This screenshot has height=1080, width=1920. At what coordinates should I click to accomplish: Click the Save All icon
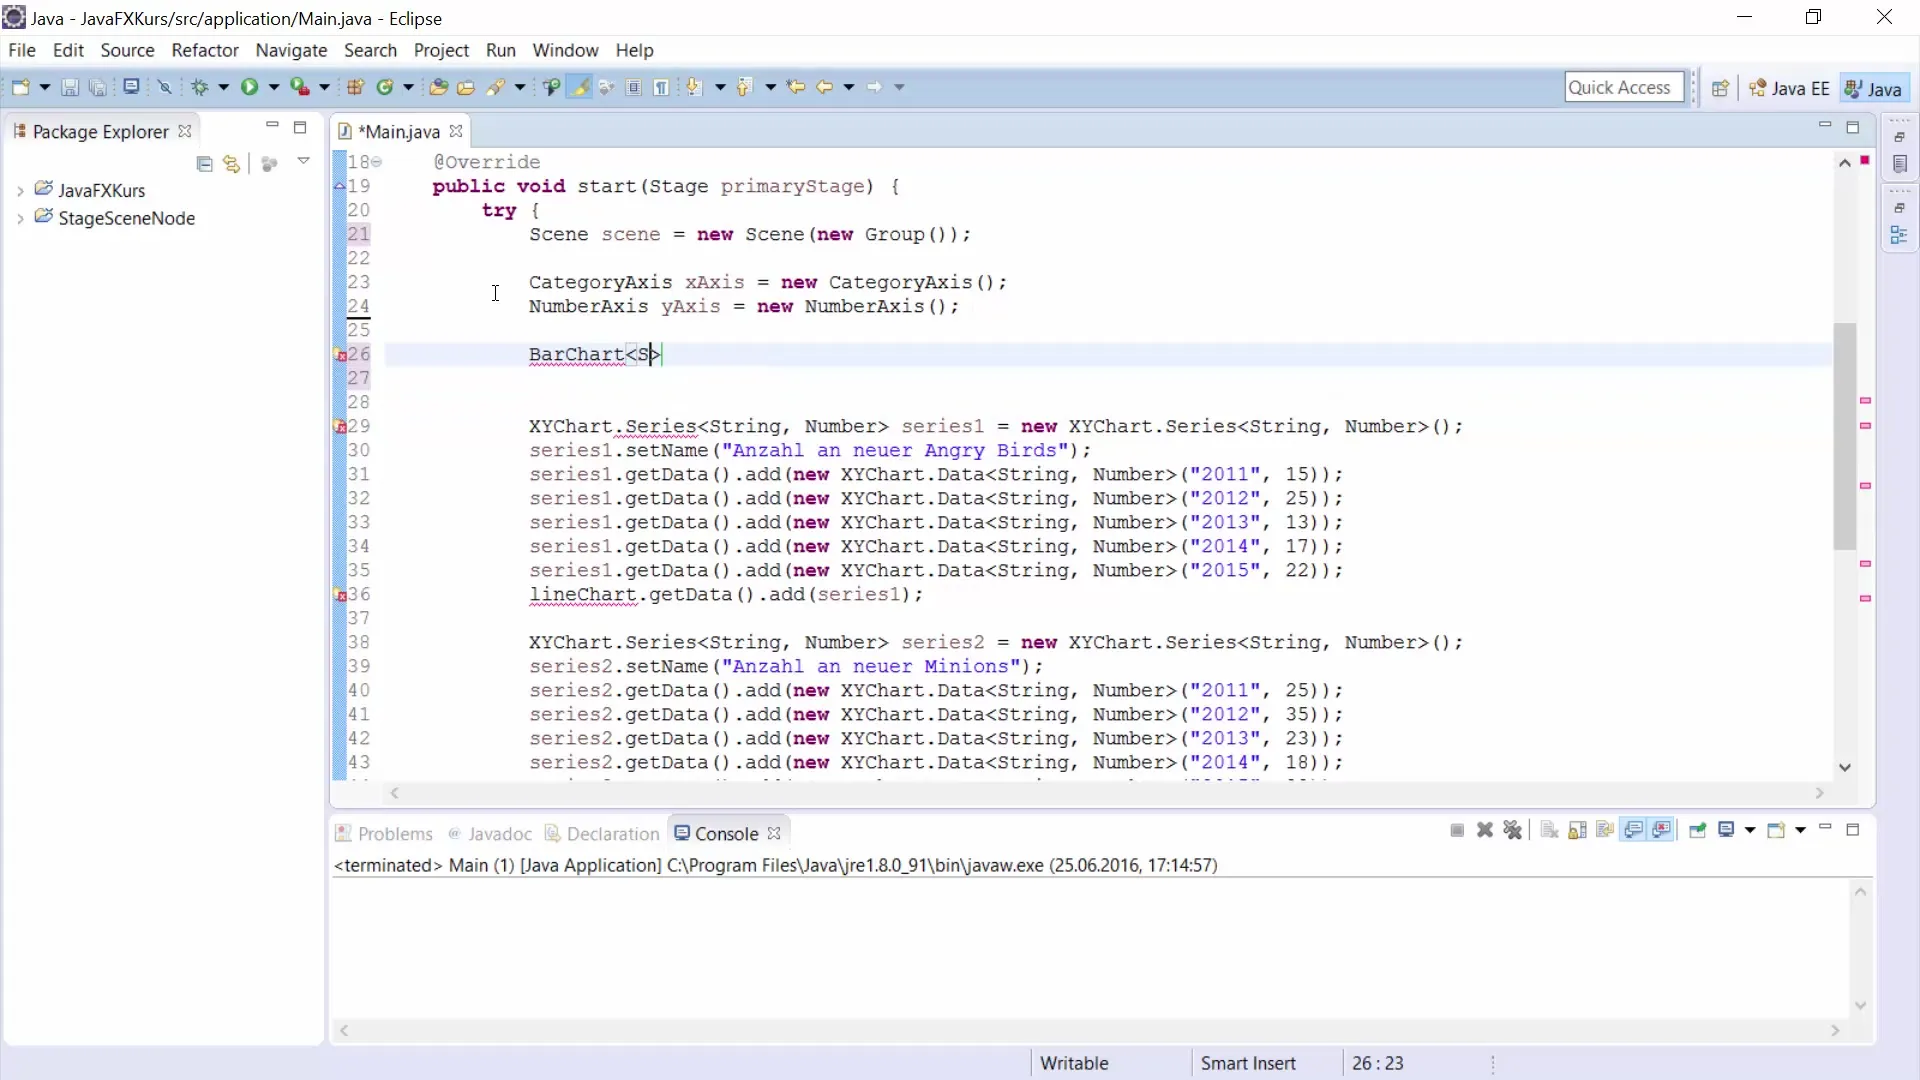(x=98, y=87)
